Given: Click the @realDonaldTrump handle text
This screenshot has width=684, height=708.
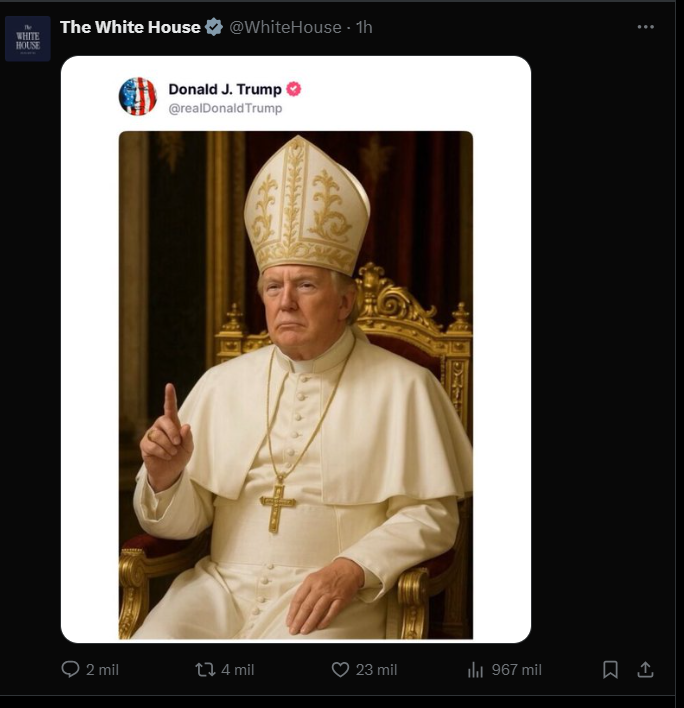Looking at the screenshot, I should [225, 108].
